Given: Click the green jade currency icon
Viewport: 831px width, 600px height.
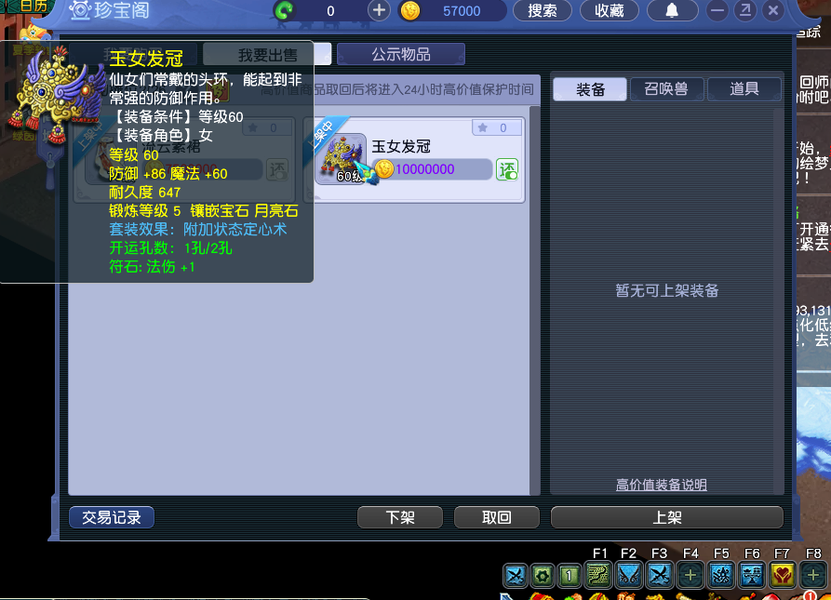Looking at the screenshot, I should 285,11.
